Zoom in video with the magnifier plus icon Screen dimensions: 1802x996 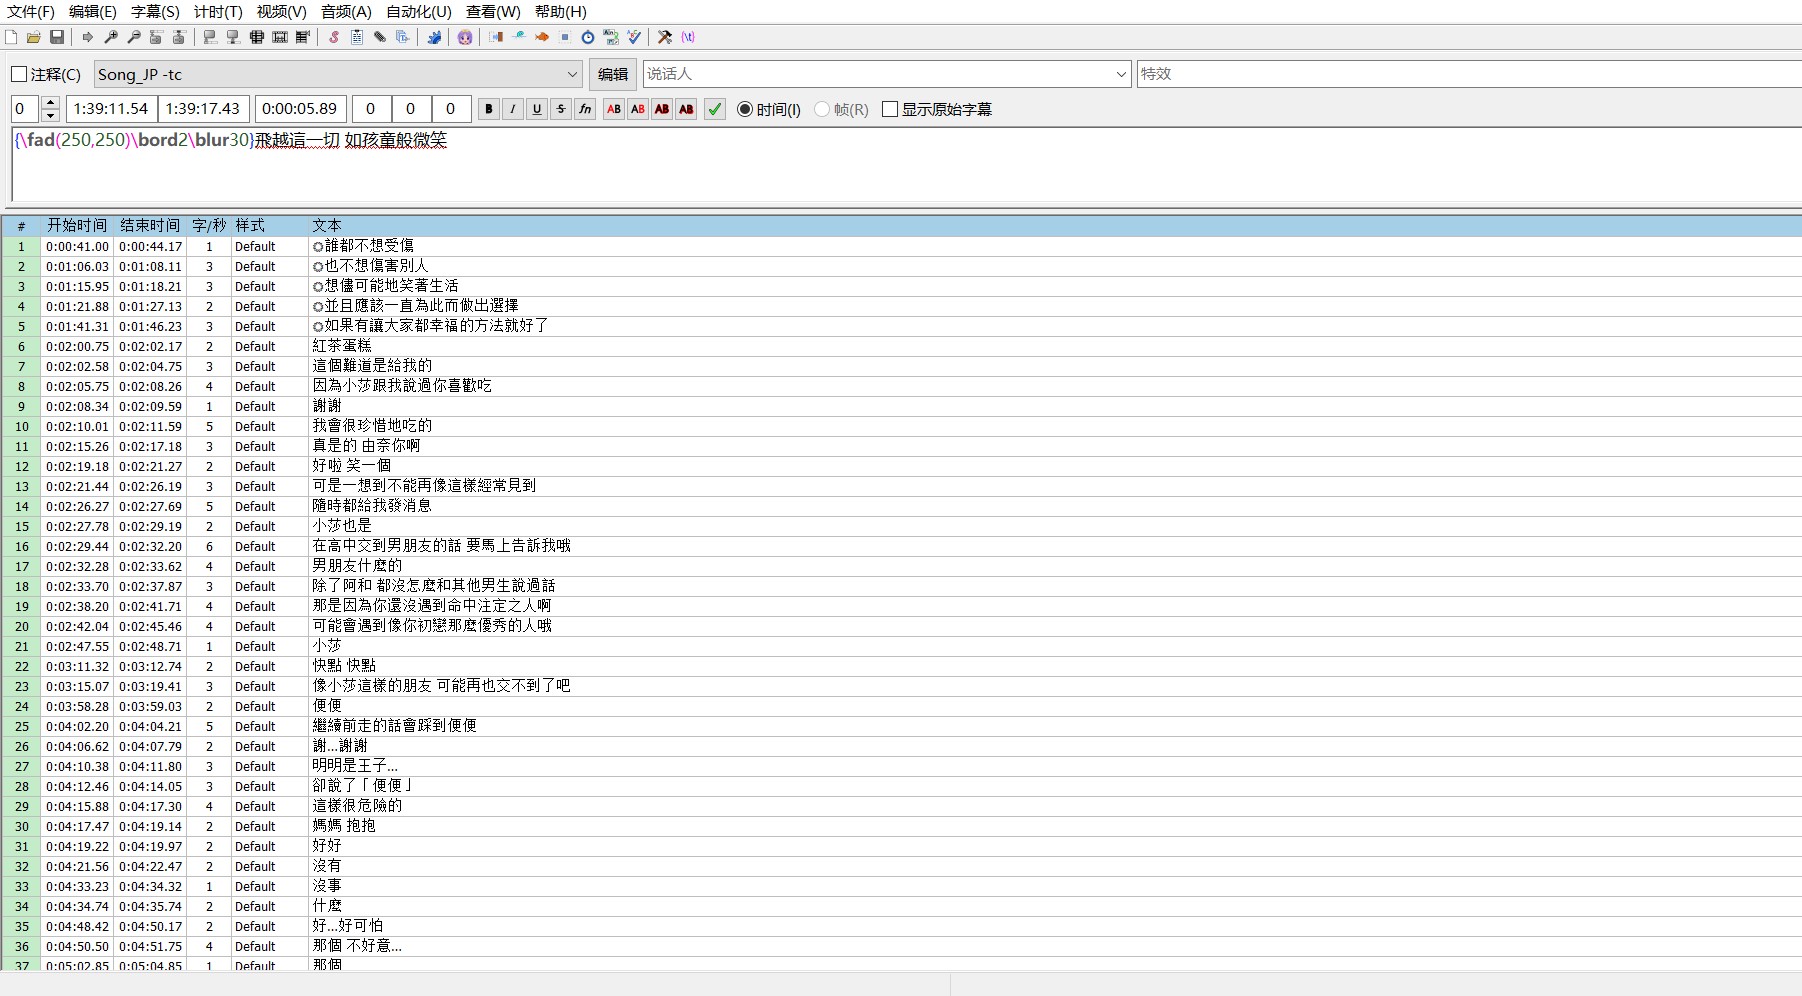tap(111, 37)
